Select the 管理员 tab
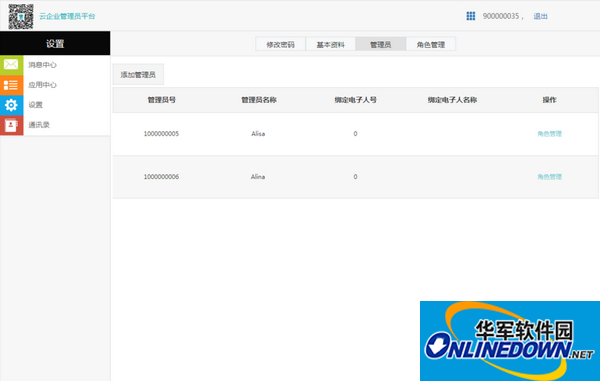This screenshot has height=381, width=600. tap(381, 44)
